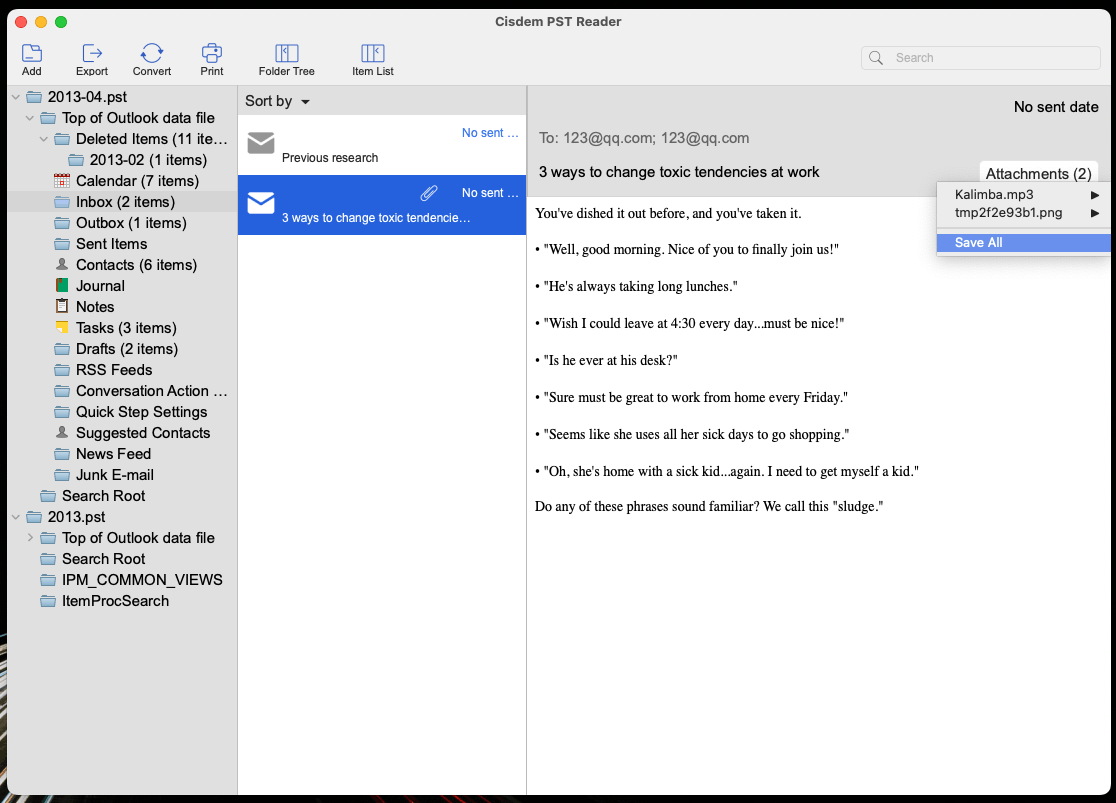Collapse the Deleted Items folder chevron
Viewport: 1116px width, 803px height.
44,139
